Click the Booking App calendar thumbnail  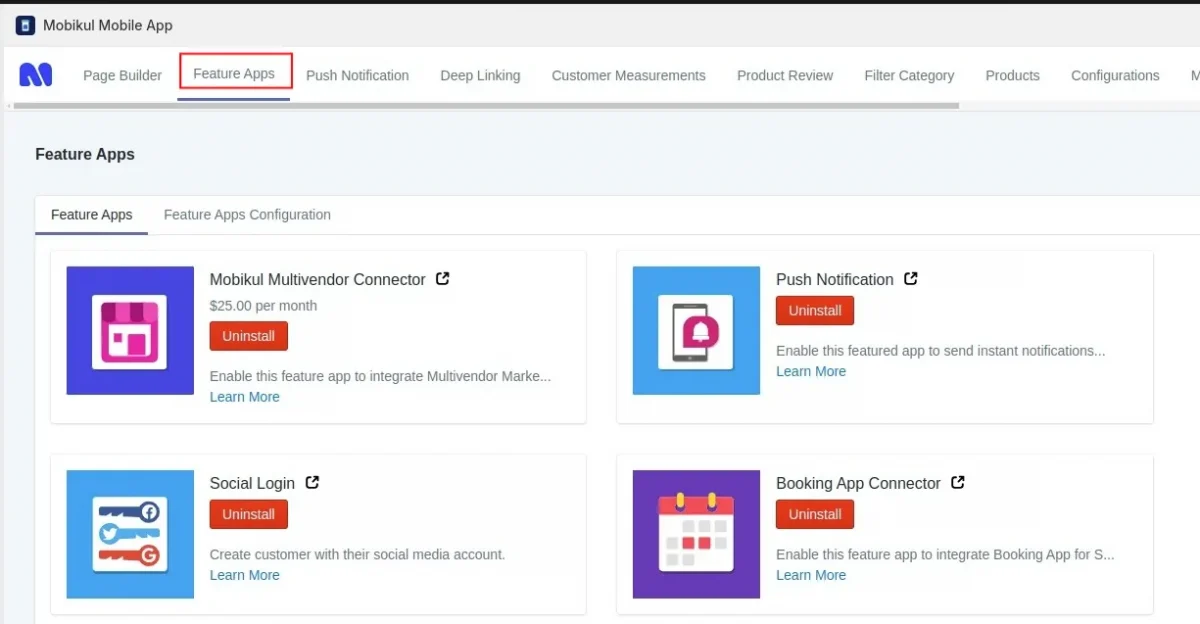pos(695,533)
